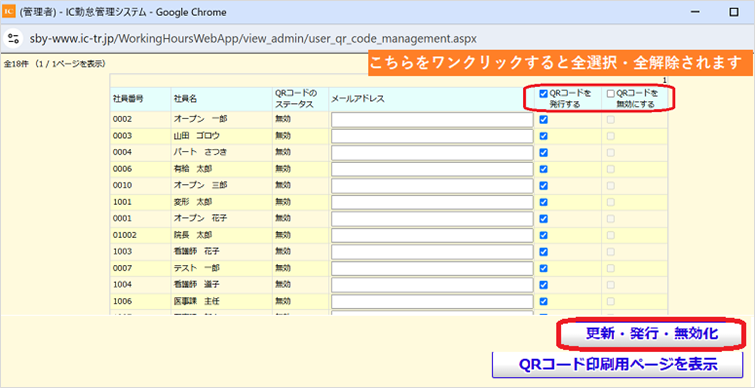Minimize the Chrome window
Image resolution: width=755 pixels, height=388 pixels.
[x=695, y=13]
